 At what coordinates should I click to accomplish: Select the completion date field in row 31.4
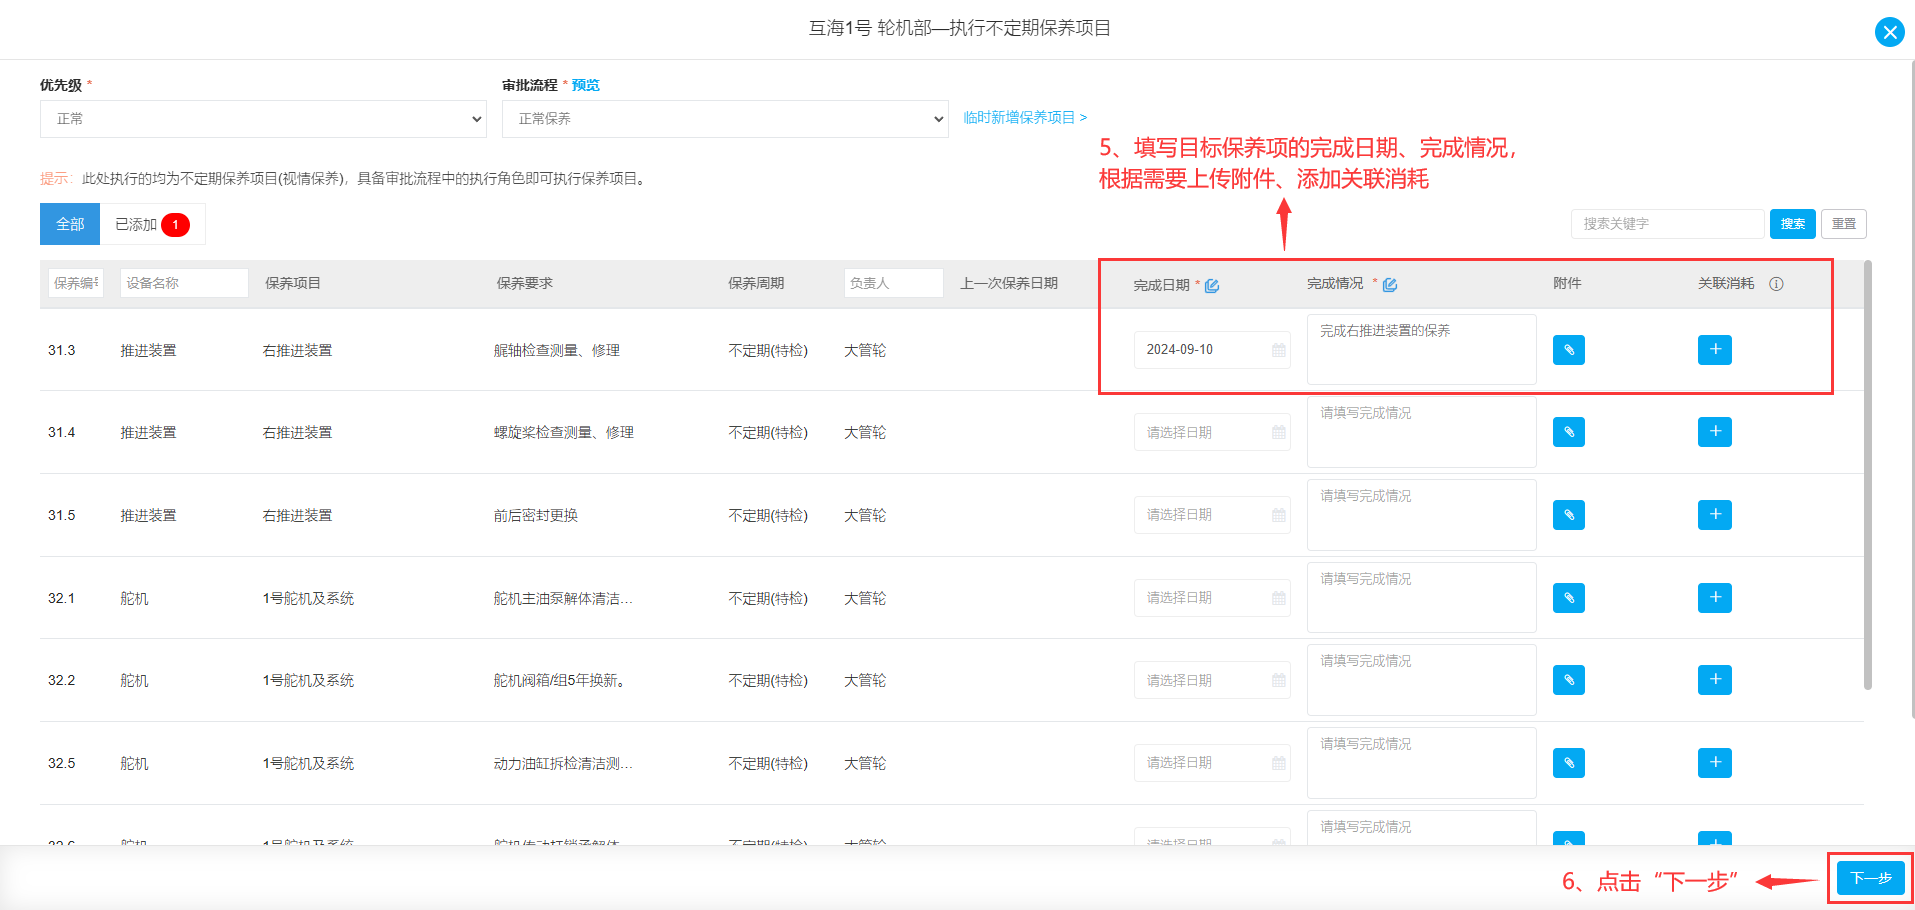tap(1212, 432)
